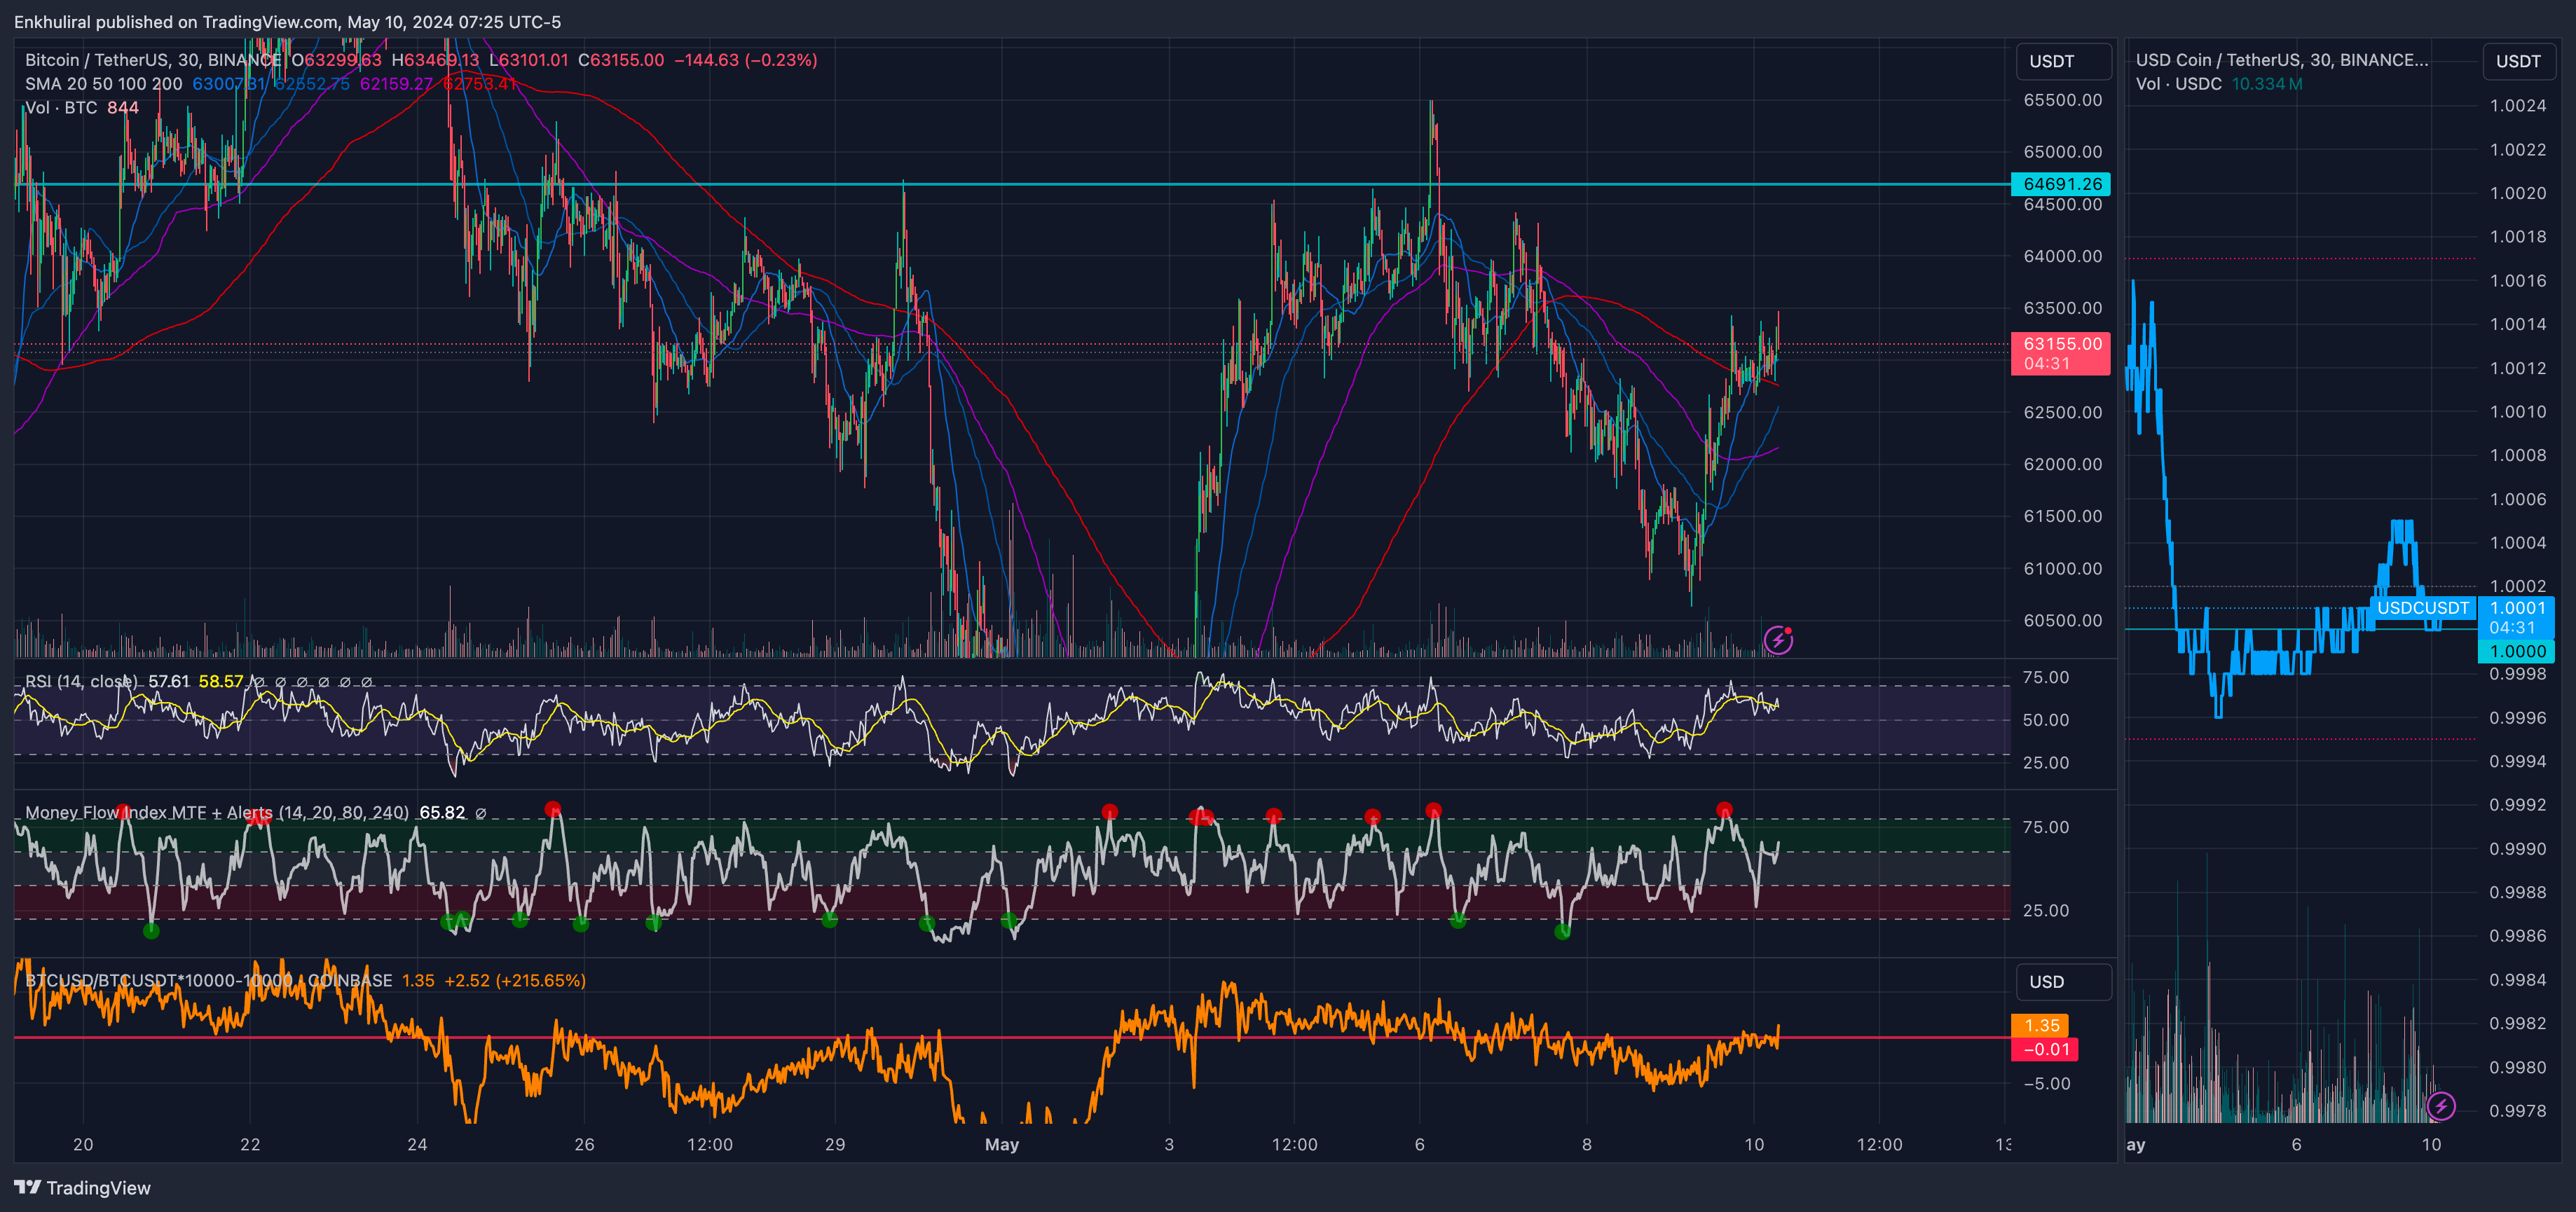Click the first green oversold dot near date 20

(x=151, y=931)
